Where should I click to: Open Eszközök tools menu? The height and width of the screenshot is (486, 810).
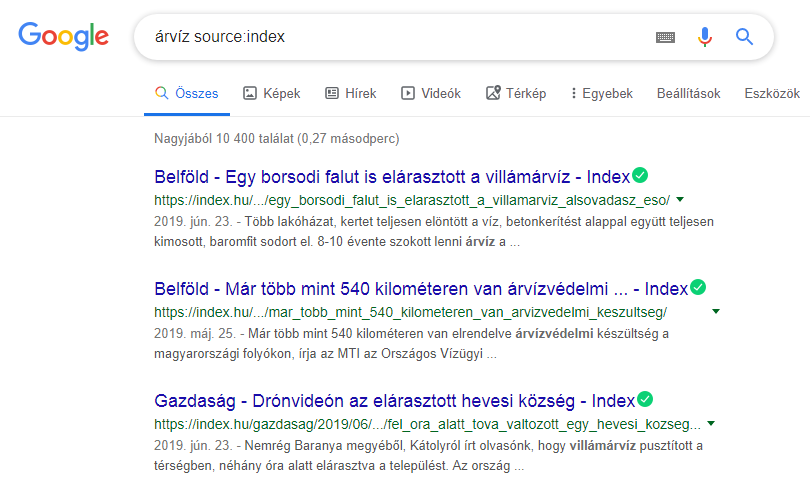click(772, 93)
